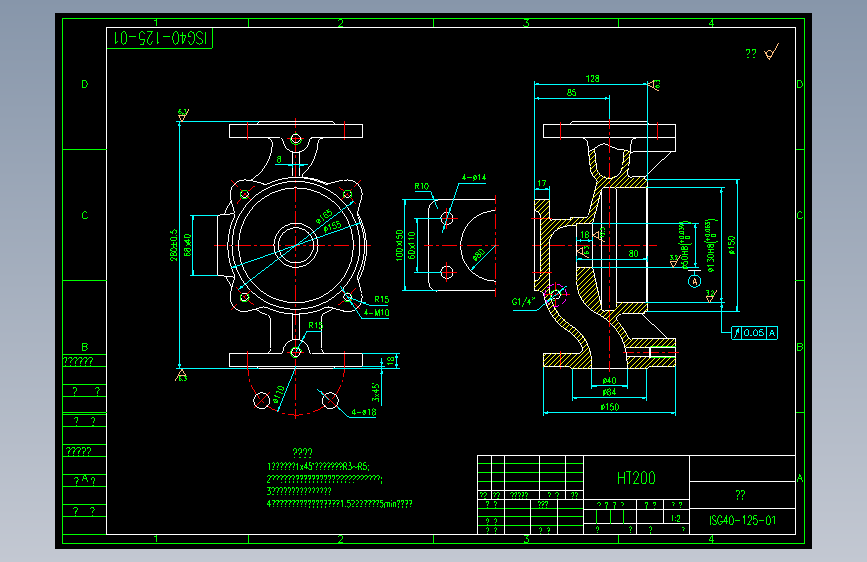Click the ø110 bolt circle dimension
This screenshot has width=867, height=562.
[278, 394]
